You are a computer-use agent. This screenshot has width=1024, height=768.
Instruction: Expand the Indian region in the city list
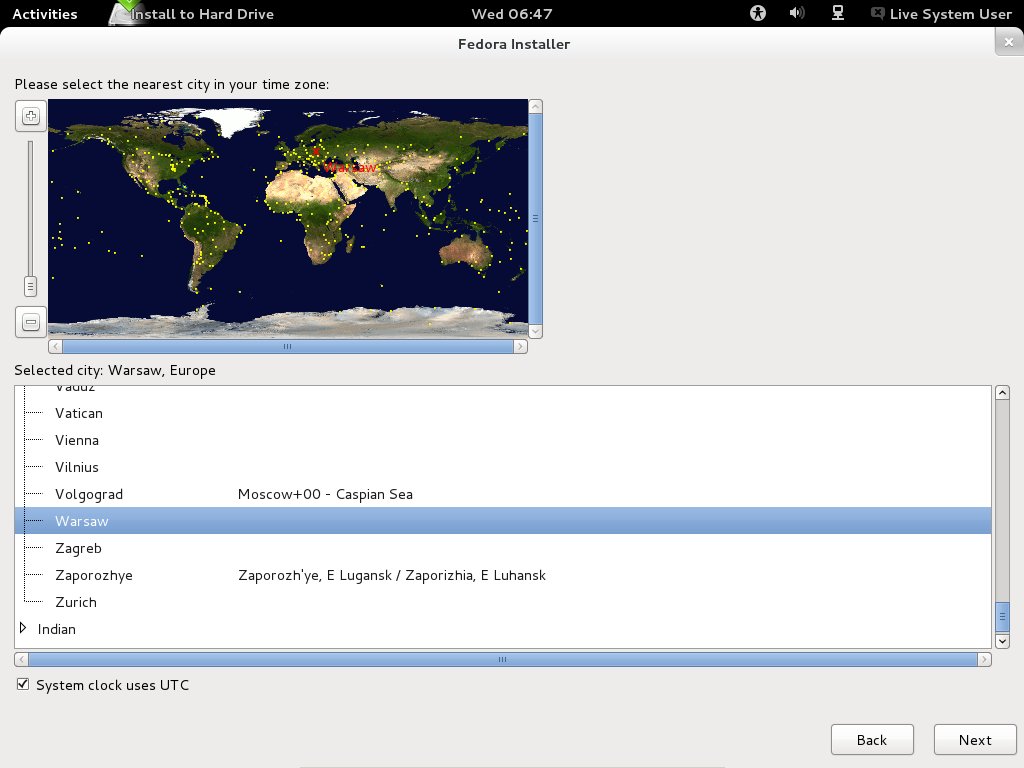tap(23, 628)
